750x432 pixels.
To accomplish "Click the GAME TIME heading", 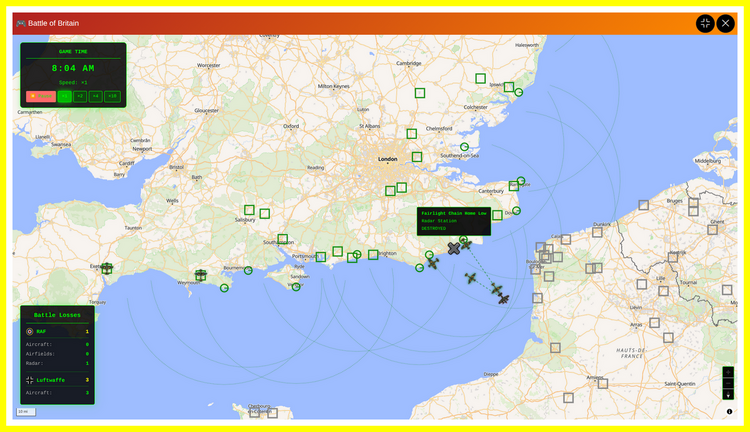I will click(x=73, y=52).
